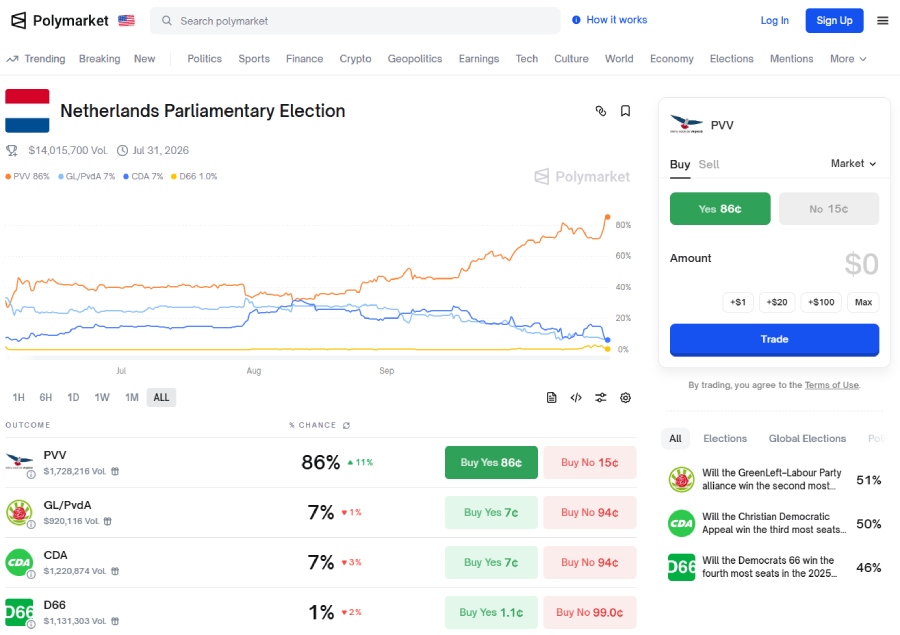Switch chart range to 1W
This screenshot has height=635, width=900.
click(x=102, y=397)
